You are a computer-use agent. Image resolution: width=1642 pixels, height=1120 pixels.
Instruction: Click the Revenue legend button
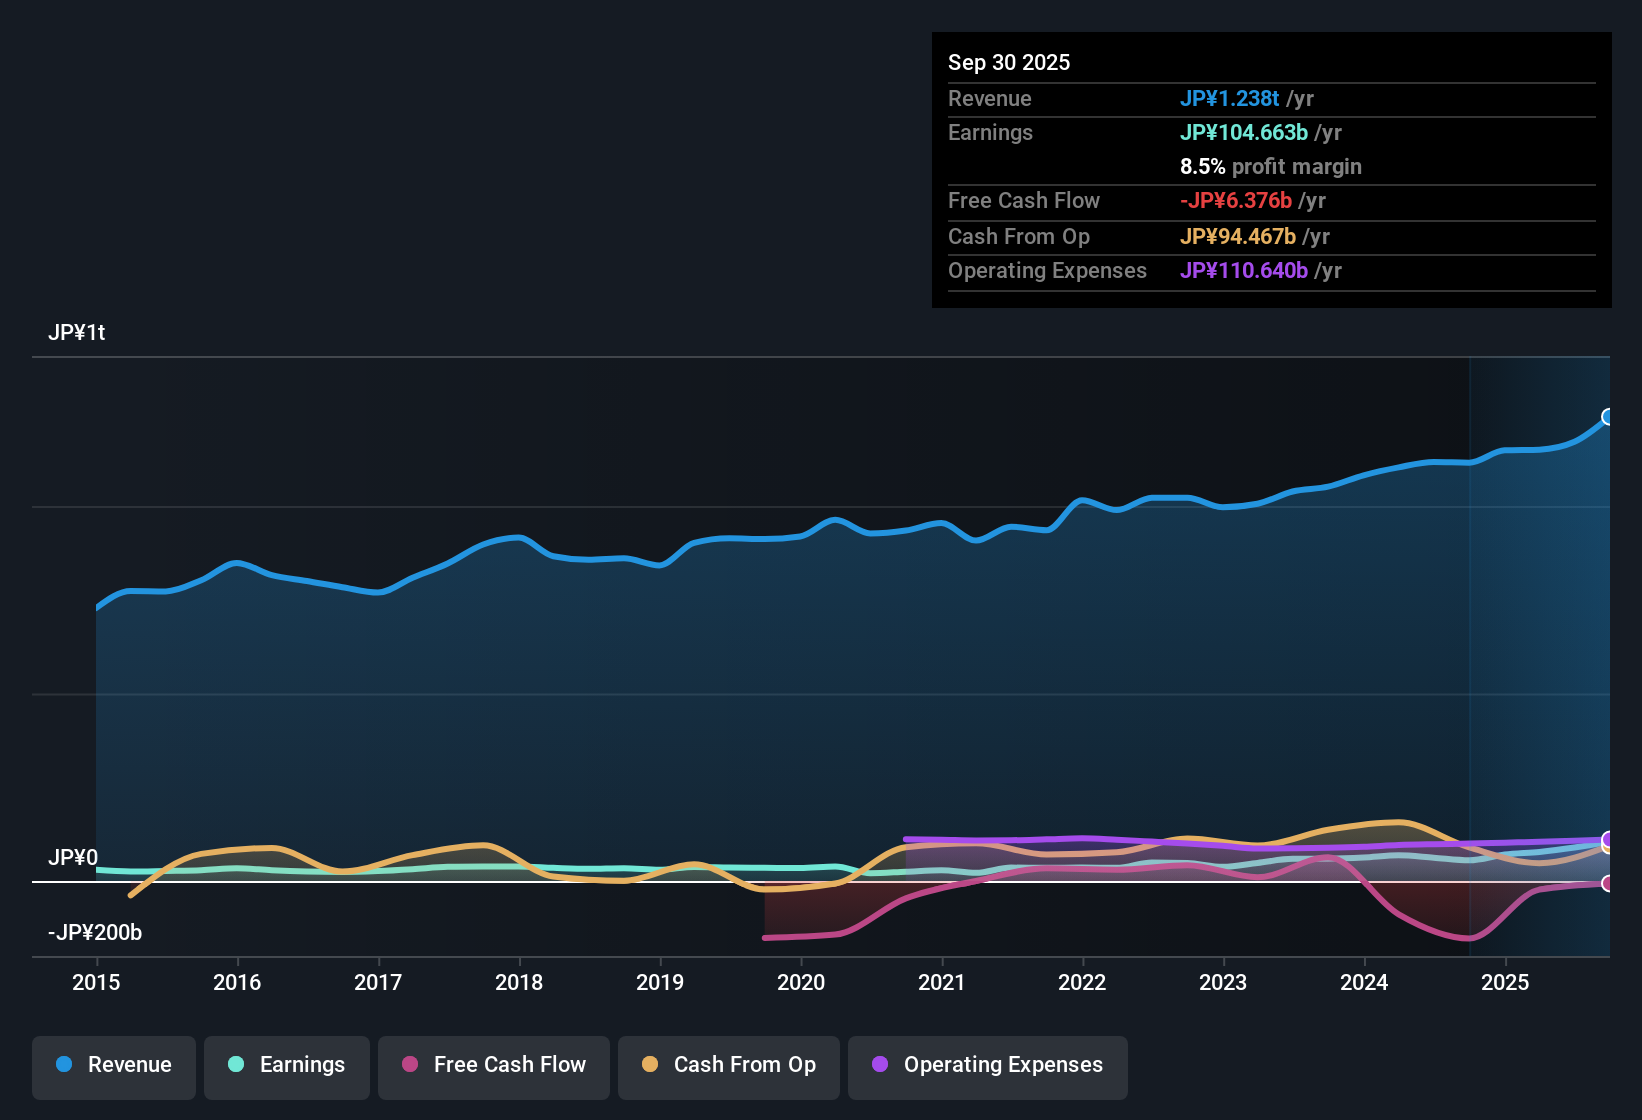pyautogui.click(x=113, y=1065)
